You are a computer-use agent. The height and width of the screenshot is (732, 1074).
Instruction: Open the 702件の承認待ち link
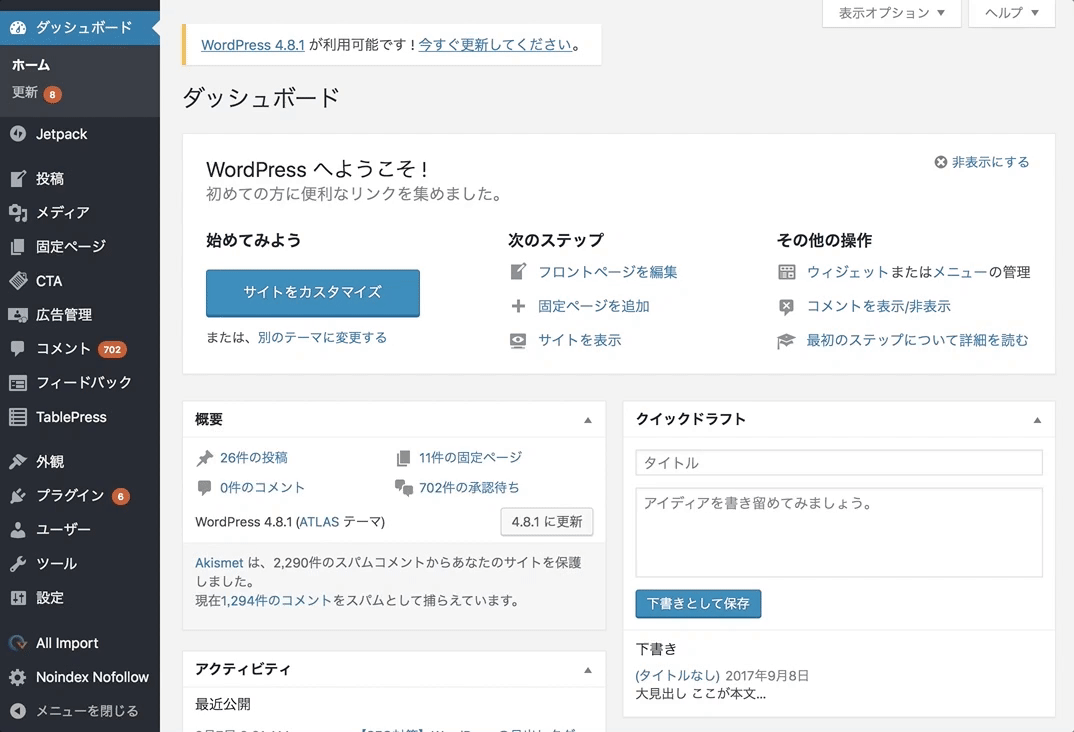tap(469, 488)
